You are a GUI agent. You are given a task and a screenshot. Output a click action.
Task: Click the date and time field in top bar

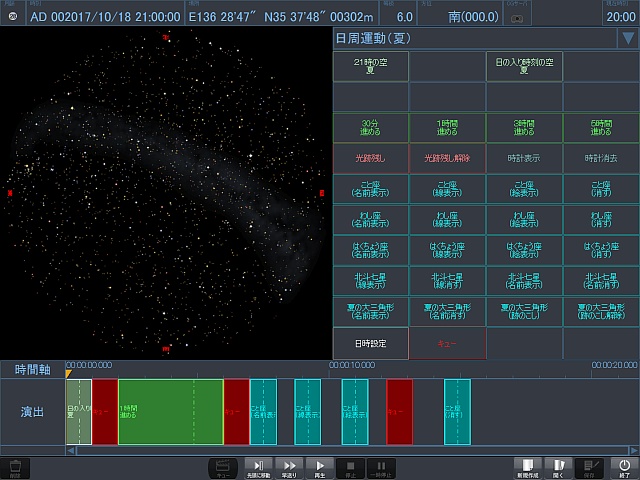104,17
